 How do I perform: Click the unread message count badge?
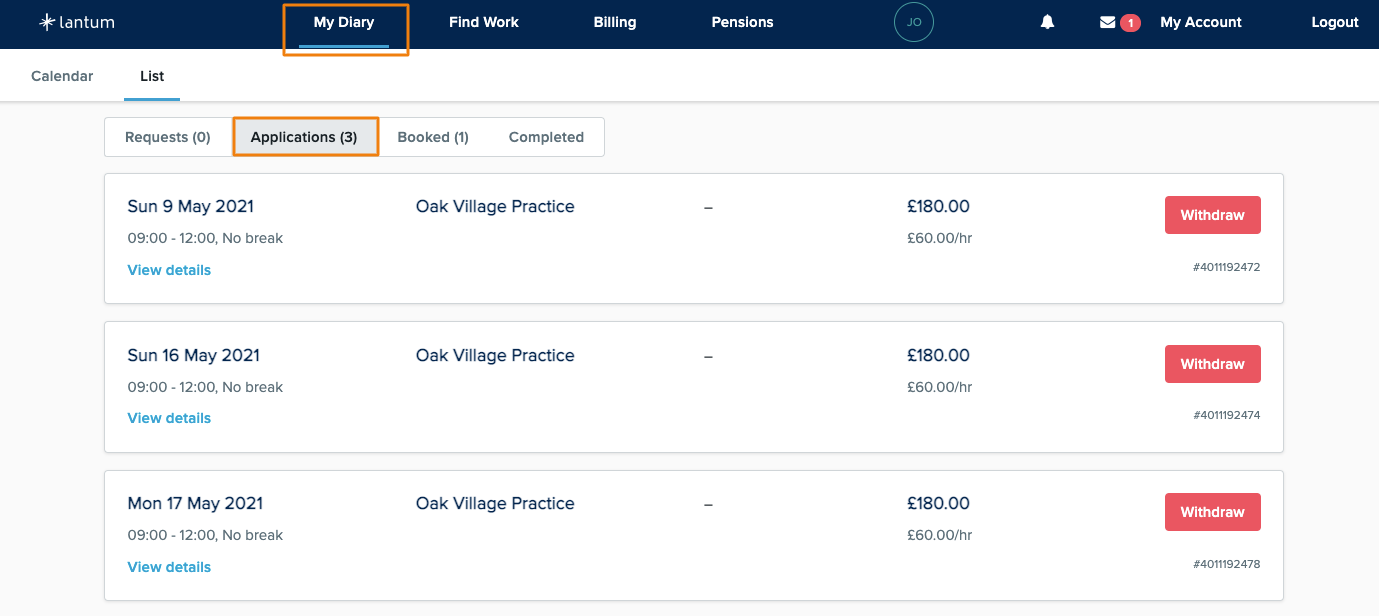pos(1130,23)
